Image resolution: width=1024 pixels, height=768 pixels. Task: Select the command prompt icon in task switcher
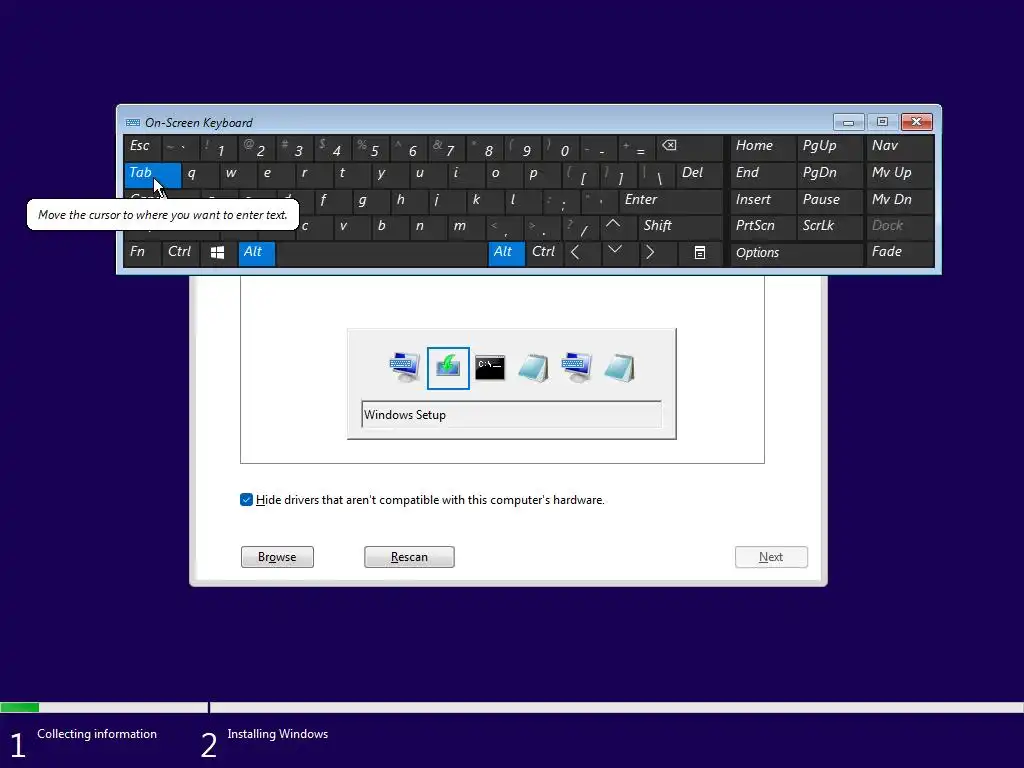pos(490,368)
